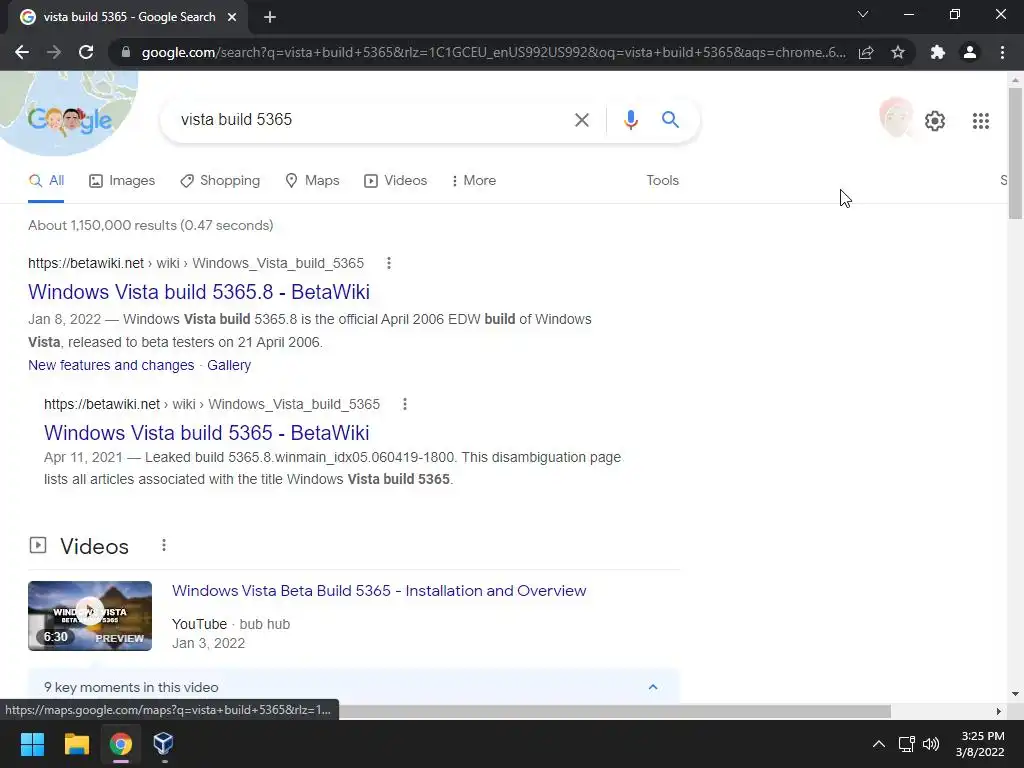Image resolution: width=1024 pixels, height=768 pixels.
Task: Open the Windows Start menu
Action: tap(32, 744)
